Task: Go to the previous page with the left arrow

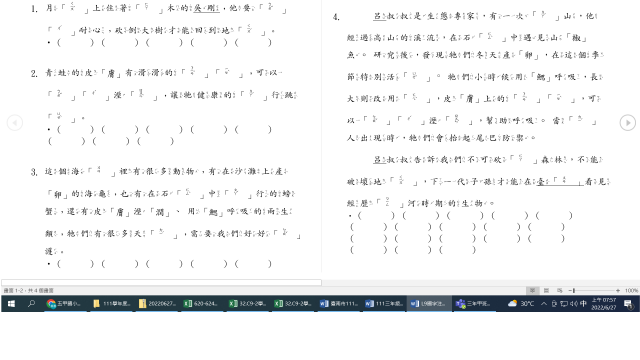Action: (x=15, y=122)
